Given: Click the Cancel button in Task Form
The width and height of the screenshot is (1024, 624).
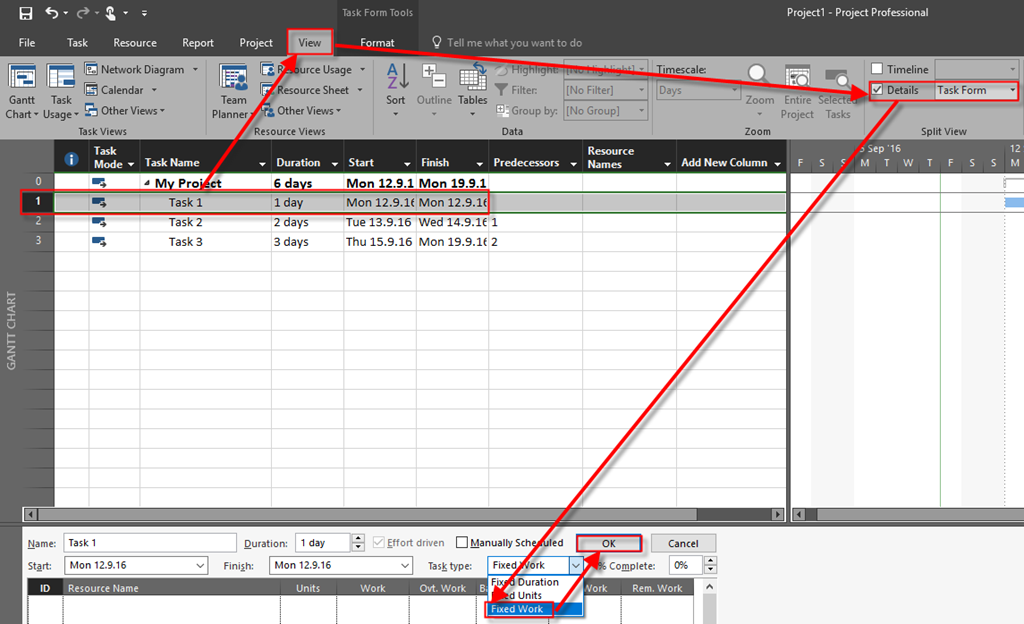Looking at the screenshot, I should click(x=683, y=544).
